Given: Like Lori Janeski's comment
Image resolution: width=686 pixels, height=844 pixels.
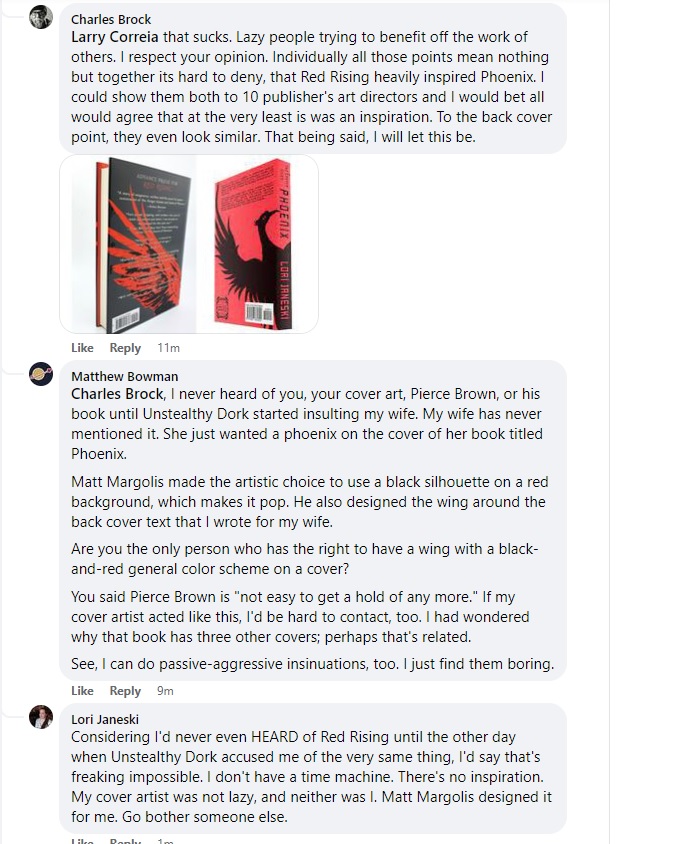Looking at the screenshot, I should (x=82, y=840).
